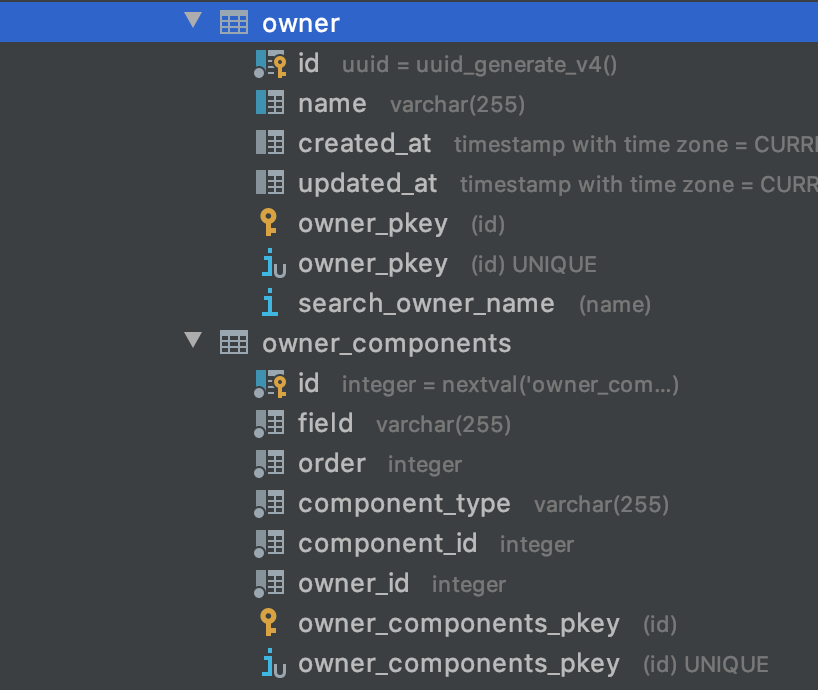Select the field column in owner_components
The width and height of the screenshot is (818, 690).
(x=325, y=422)
